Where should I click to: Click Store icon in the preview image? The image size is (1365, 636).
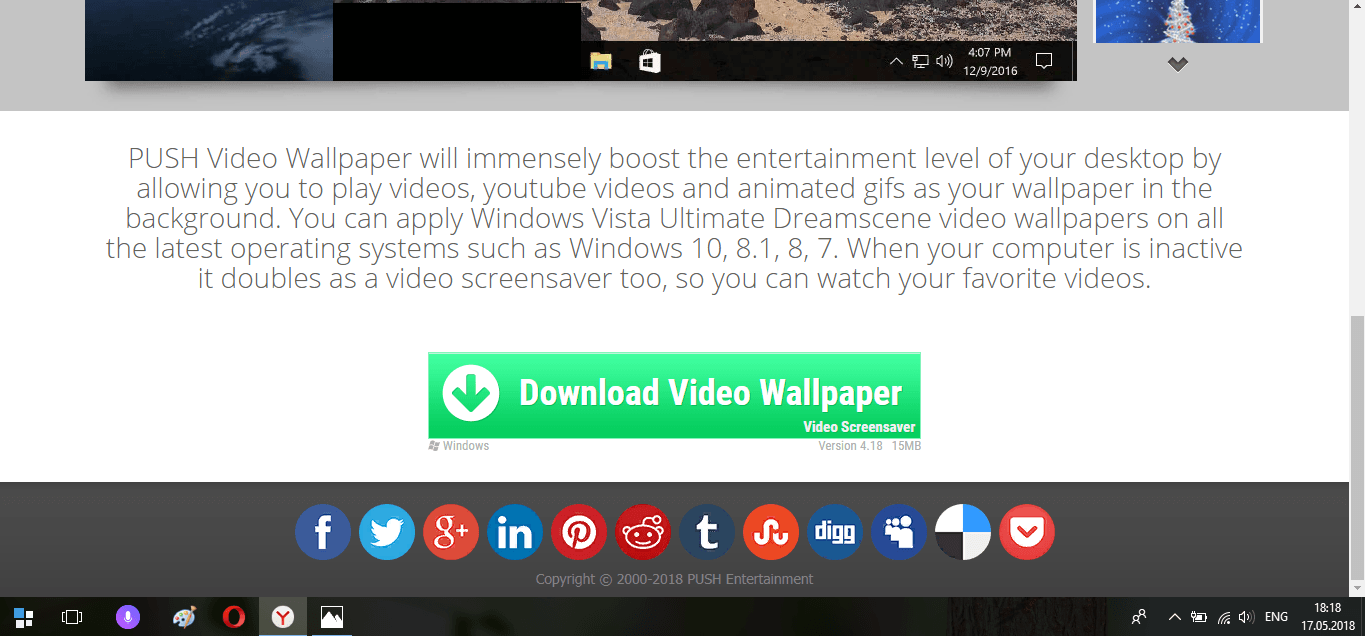click(x=650, y=61)
